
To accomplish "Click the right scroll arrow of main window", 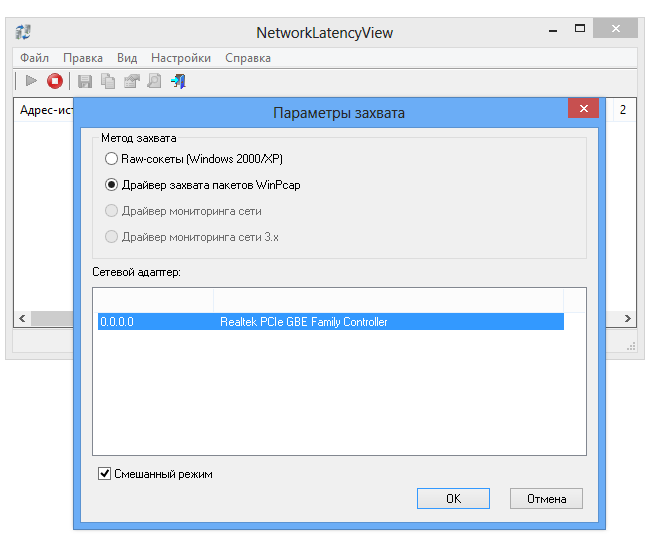I will pos(628,318).
